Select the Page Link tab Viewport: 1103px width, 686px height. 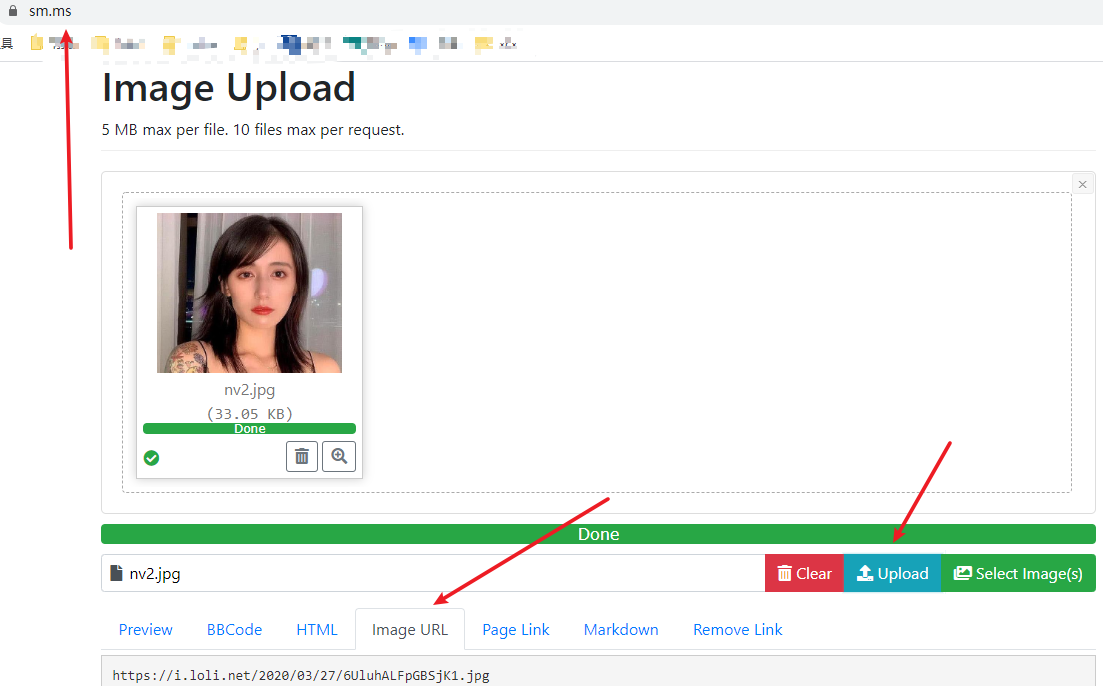tap(516, 630)
